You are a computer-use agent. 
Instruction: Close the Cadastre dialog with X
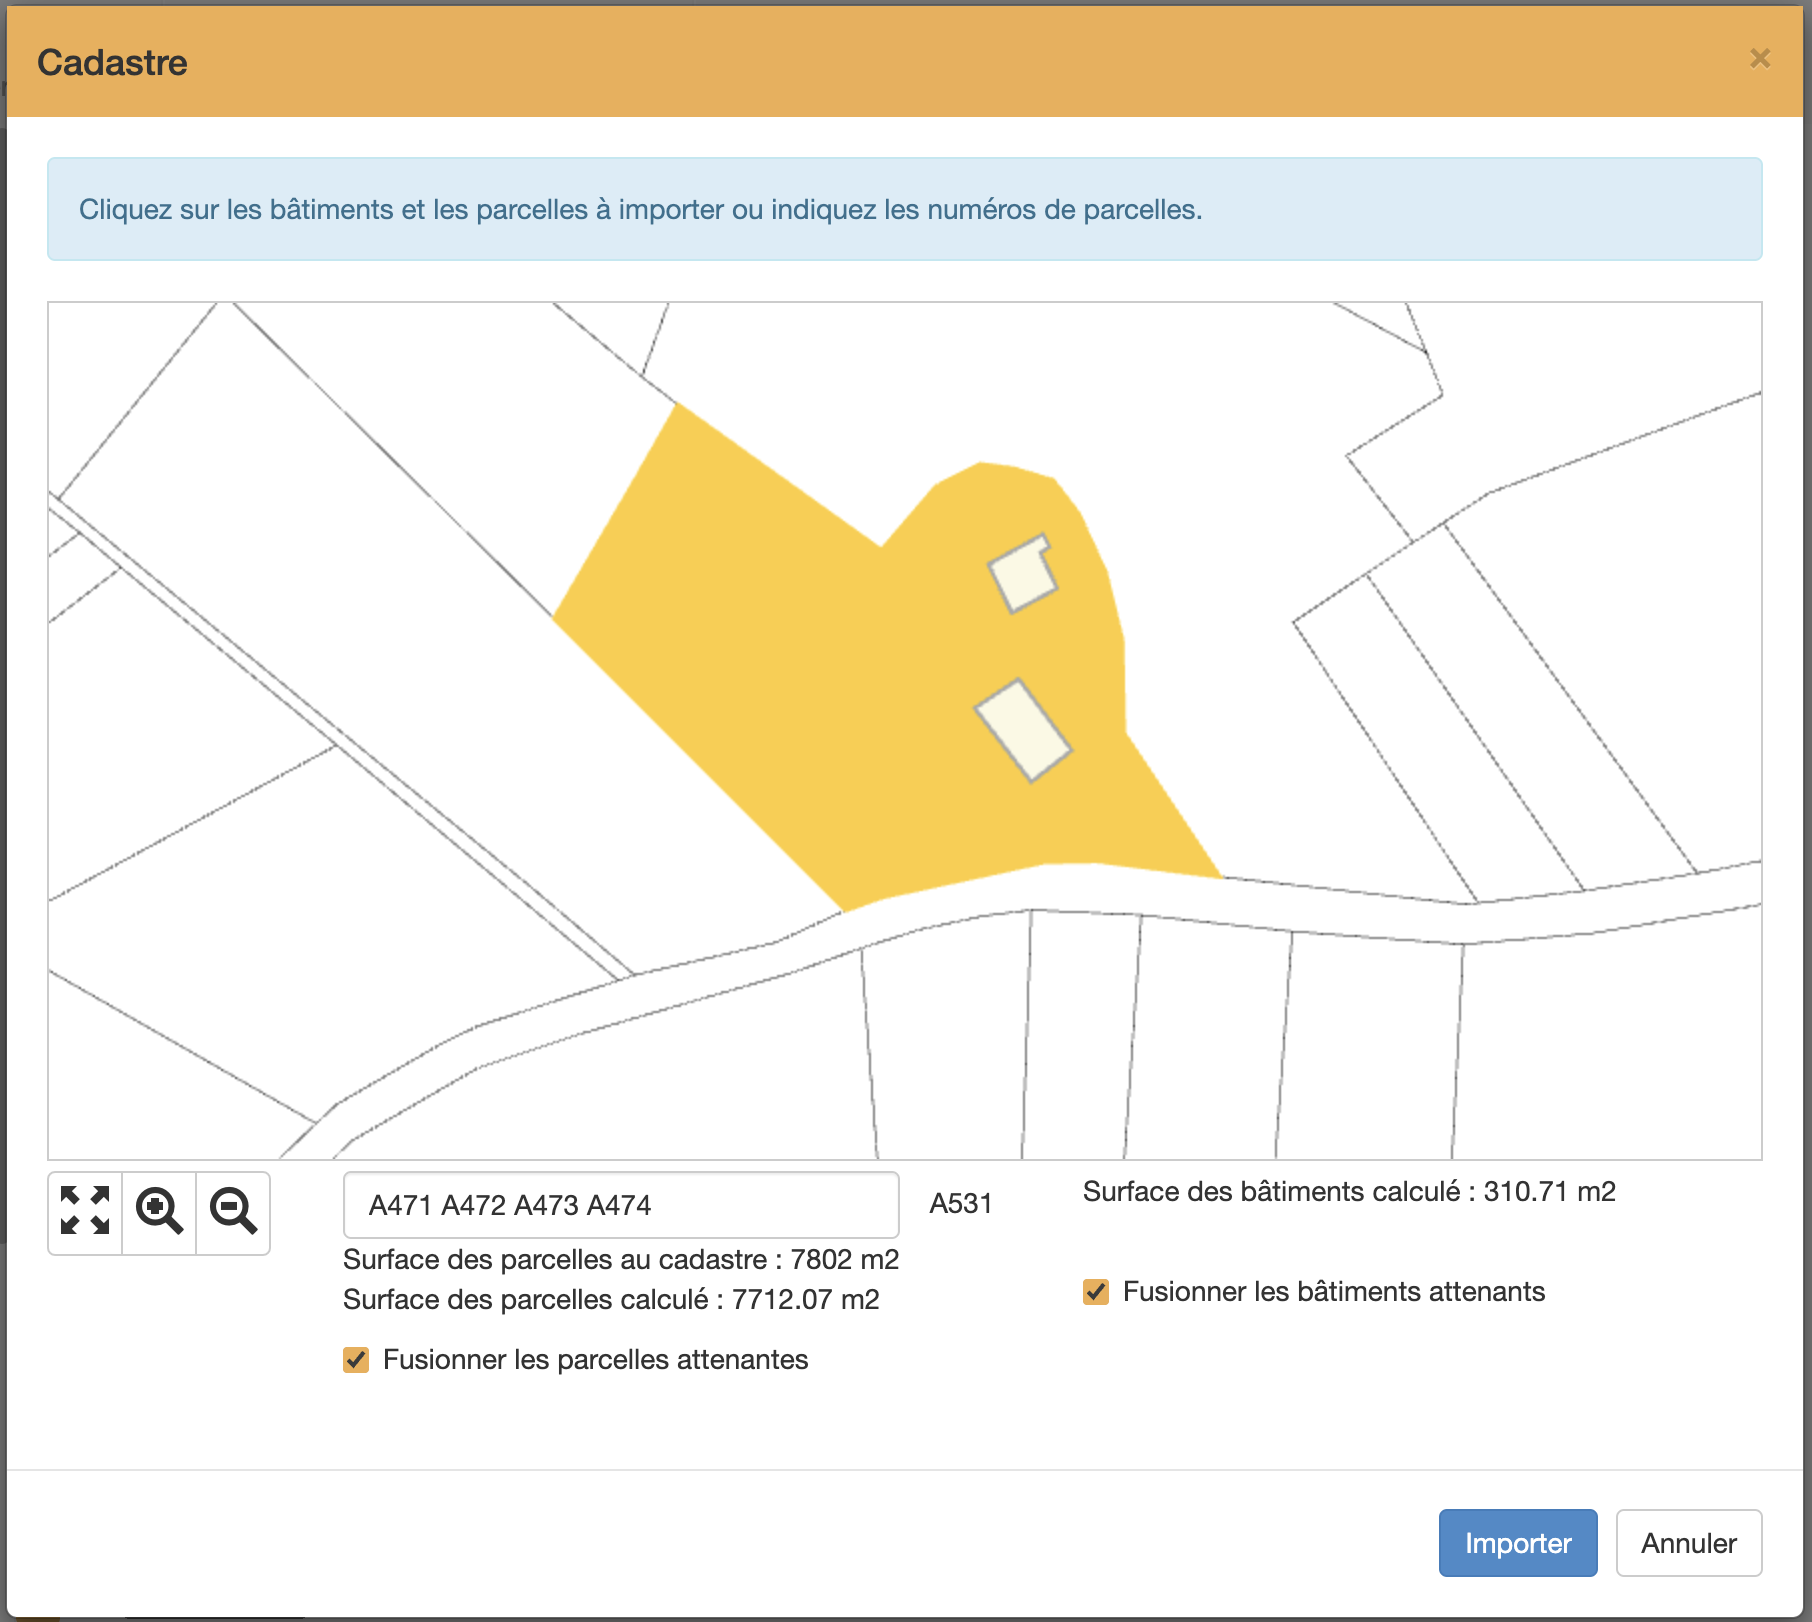1760,59
